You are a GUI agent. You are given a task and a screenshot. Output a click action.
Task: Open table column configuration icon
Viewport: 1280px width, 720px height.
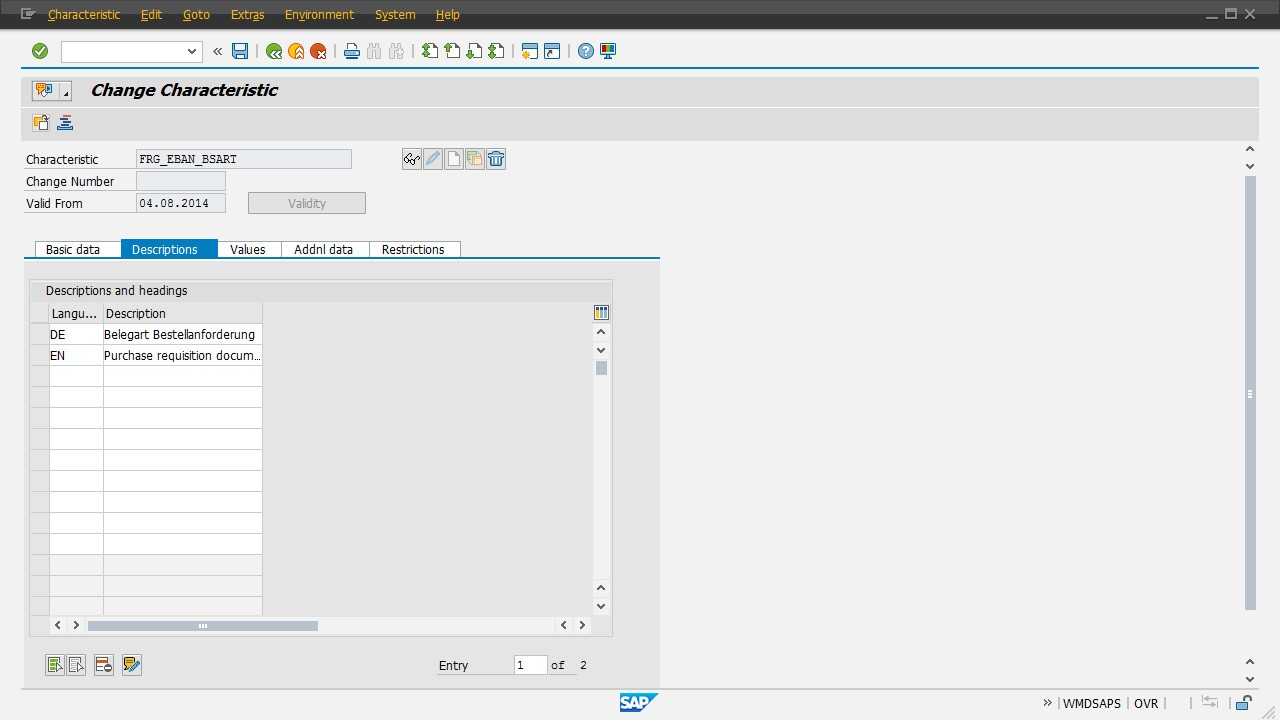[x=601, y=313]
